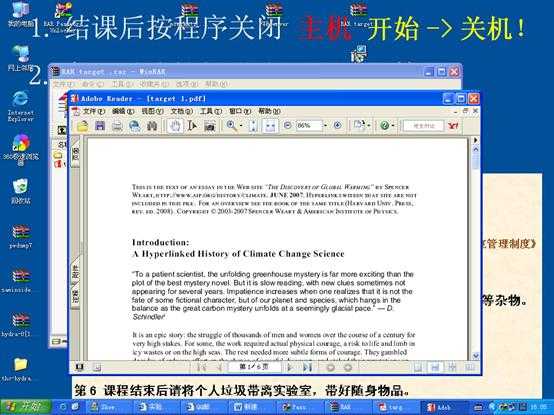Open the 帮助 menu in Adobe Reader
The width and height of the screenshot is (554, 415).
269,111
